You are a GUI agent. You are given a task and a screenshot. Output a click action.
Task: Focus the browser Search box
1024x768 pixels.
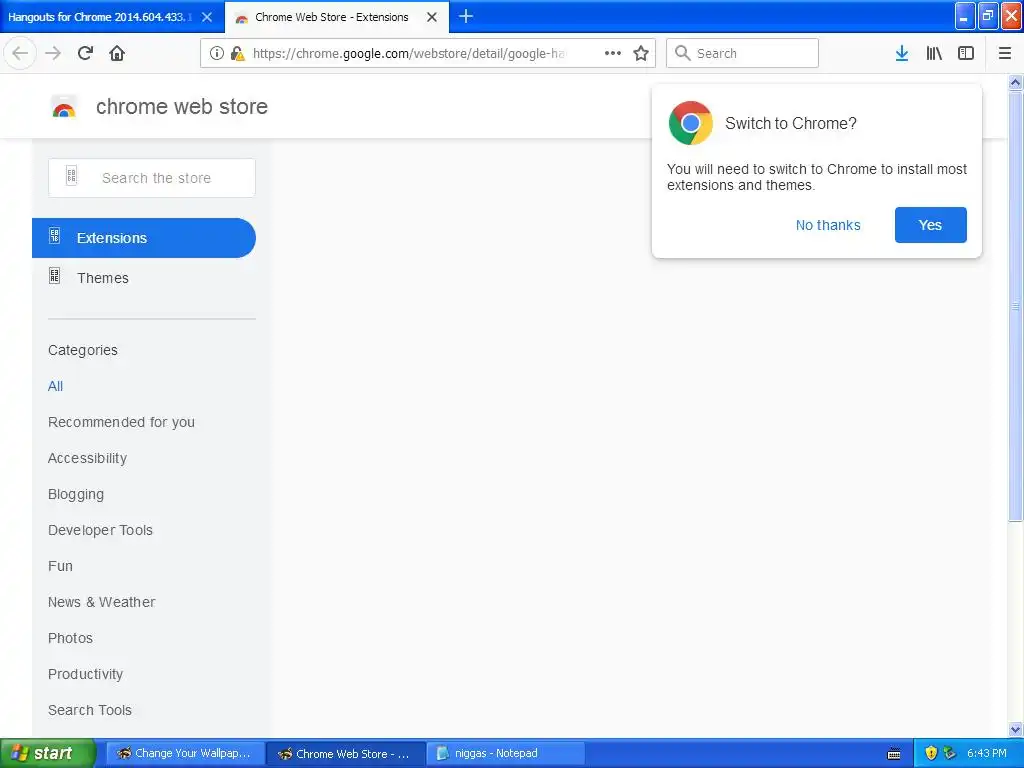(x=742, y=53)
